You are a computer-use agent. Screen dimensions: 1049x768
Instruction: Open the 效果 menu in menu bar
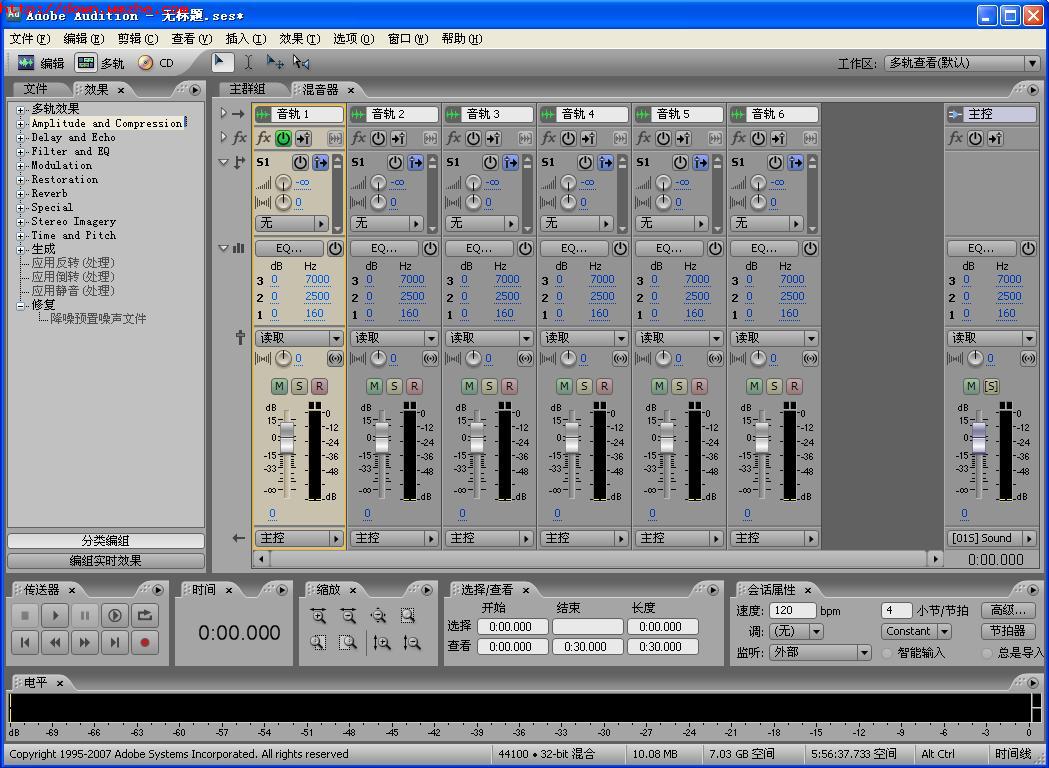click(x=300, y=39)
